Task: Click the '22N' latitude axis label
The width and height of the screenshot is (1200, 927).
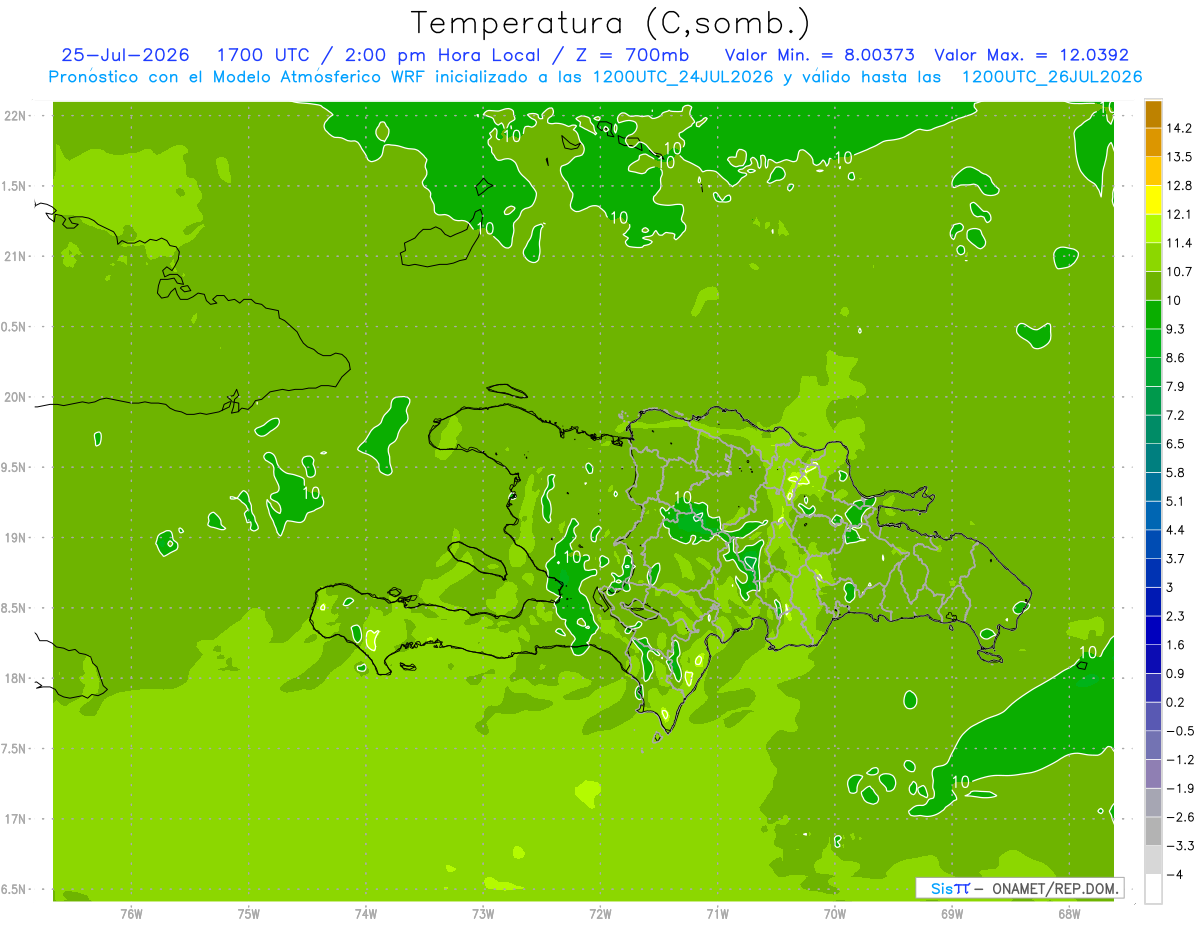Action: coord(15,115)
